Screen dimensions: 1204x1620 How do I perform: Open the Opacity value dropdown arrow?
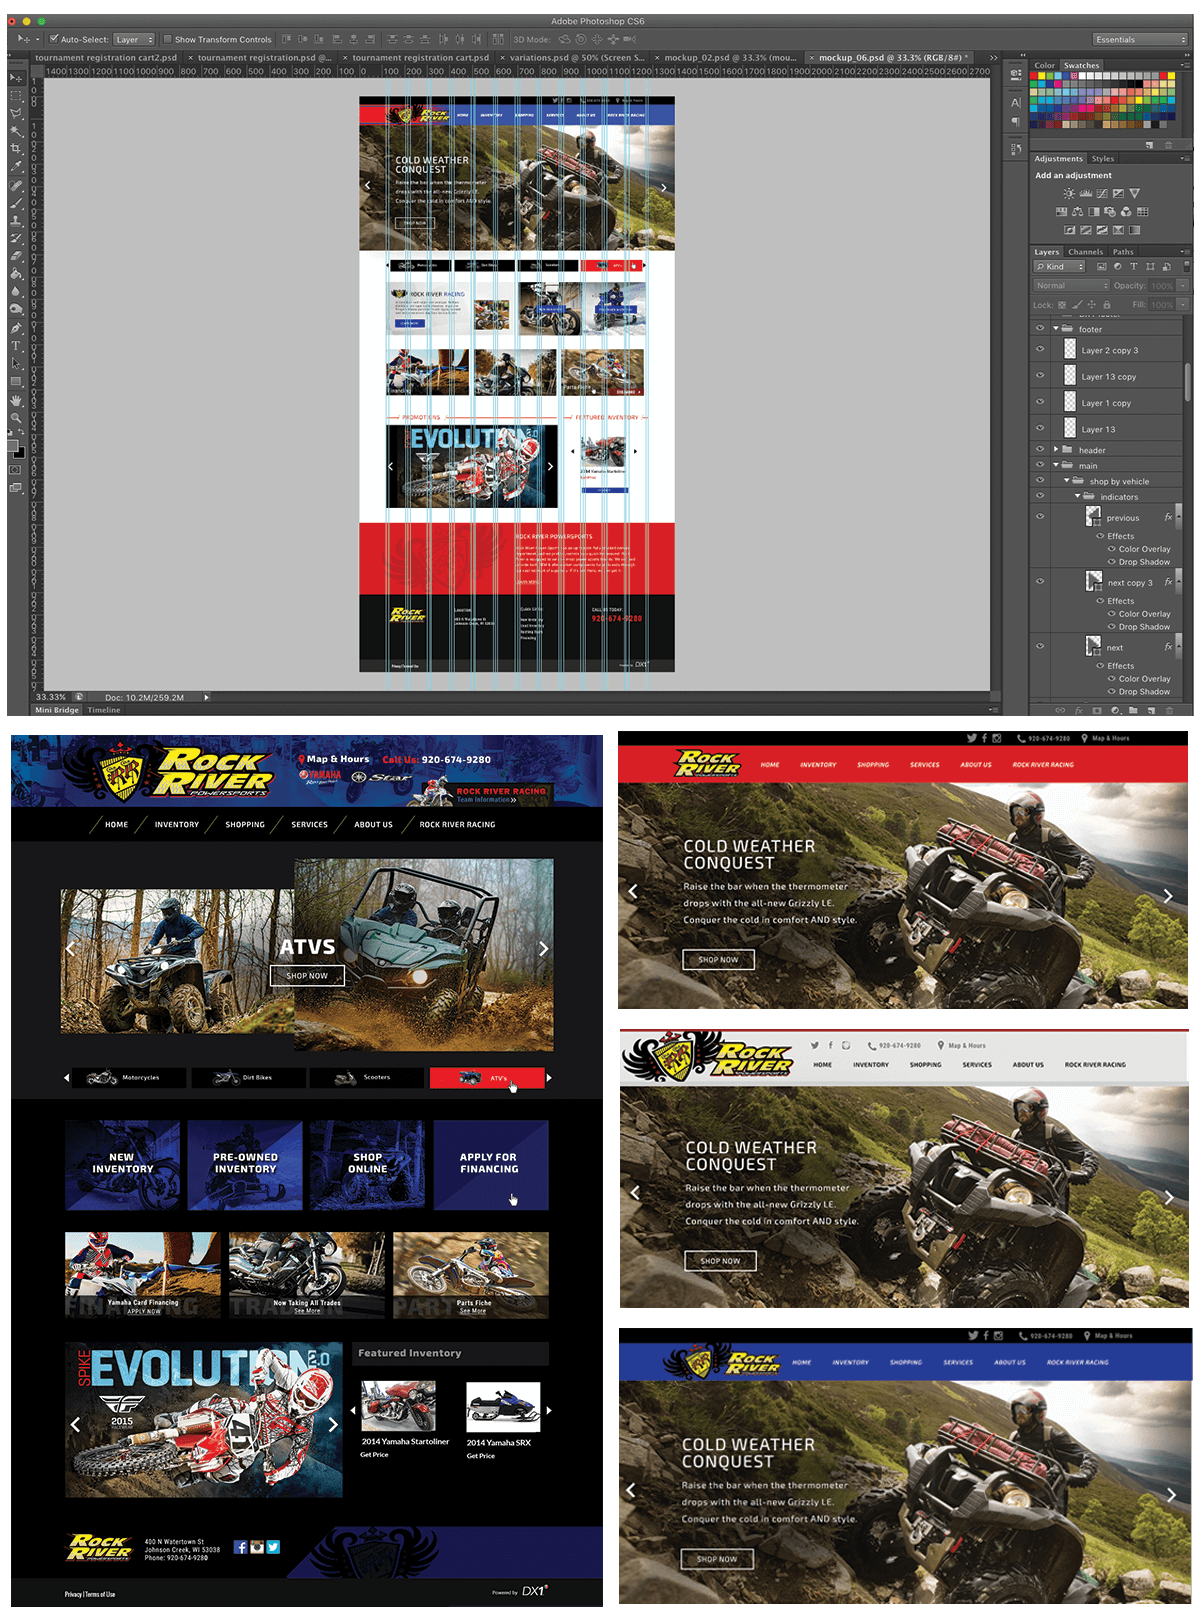(x=1182, y=286)
